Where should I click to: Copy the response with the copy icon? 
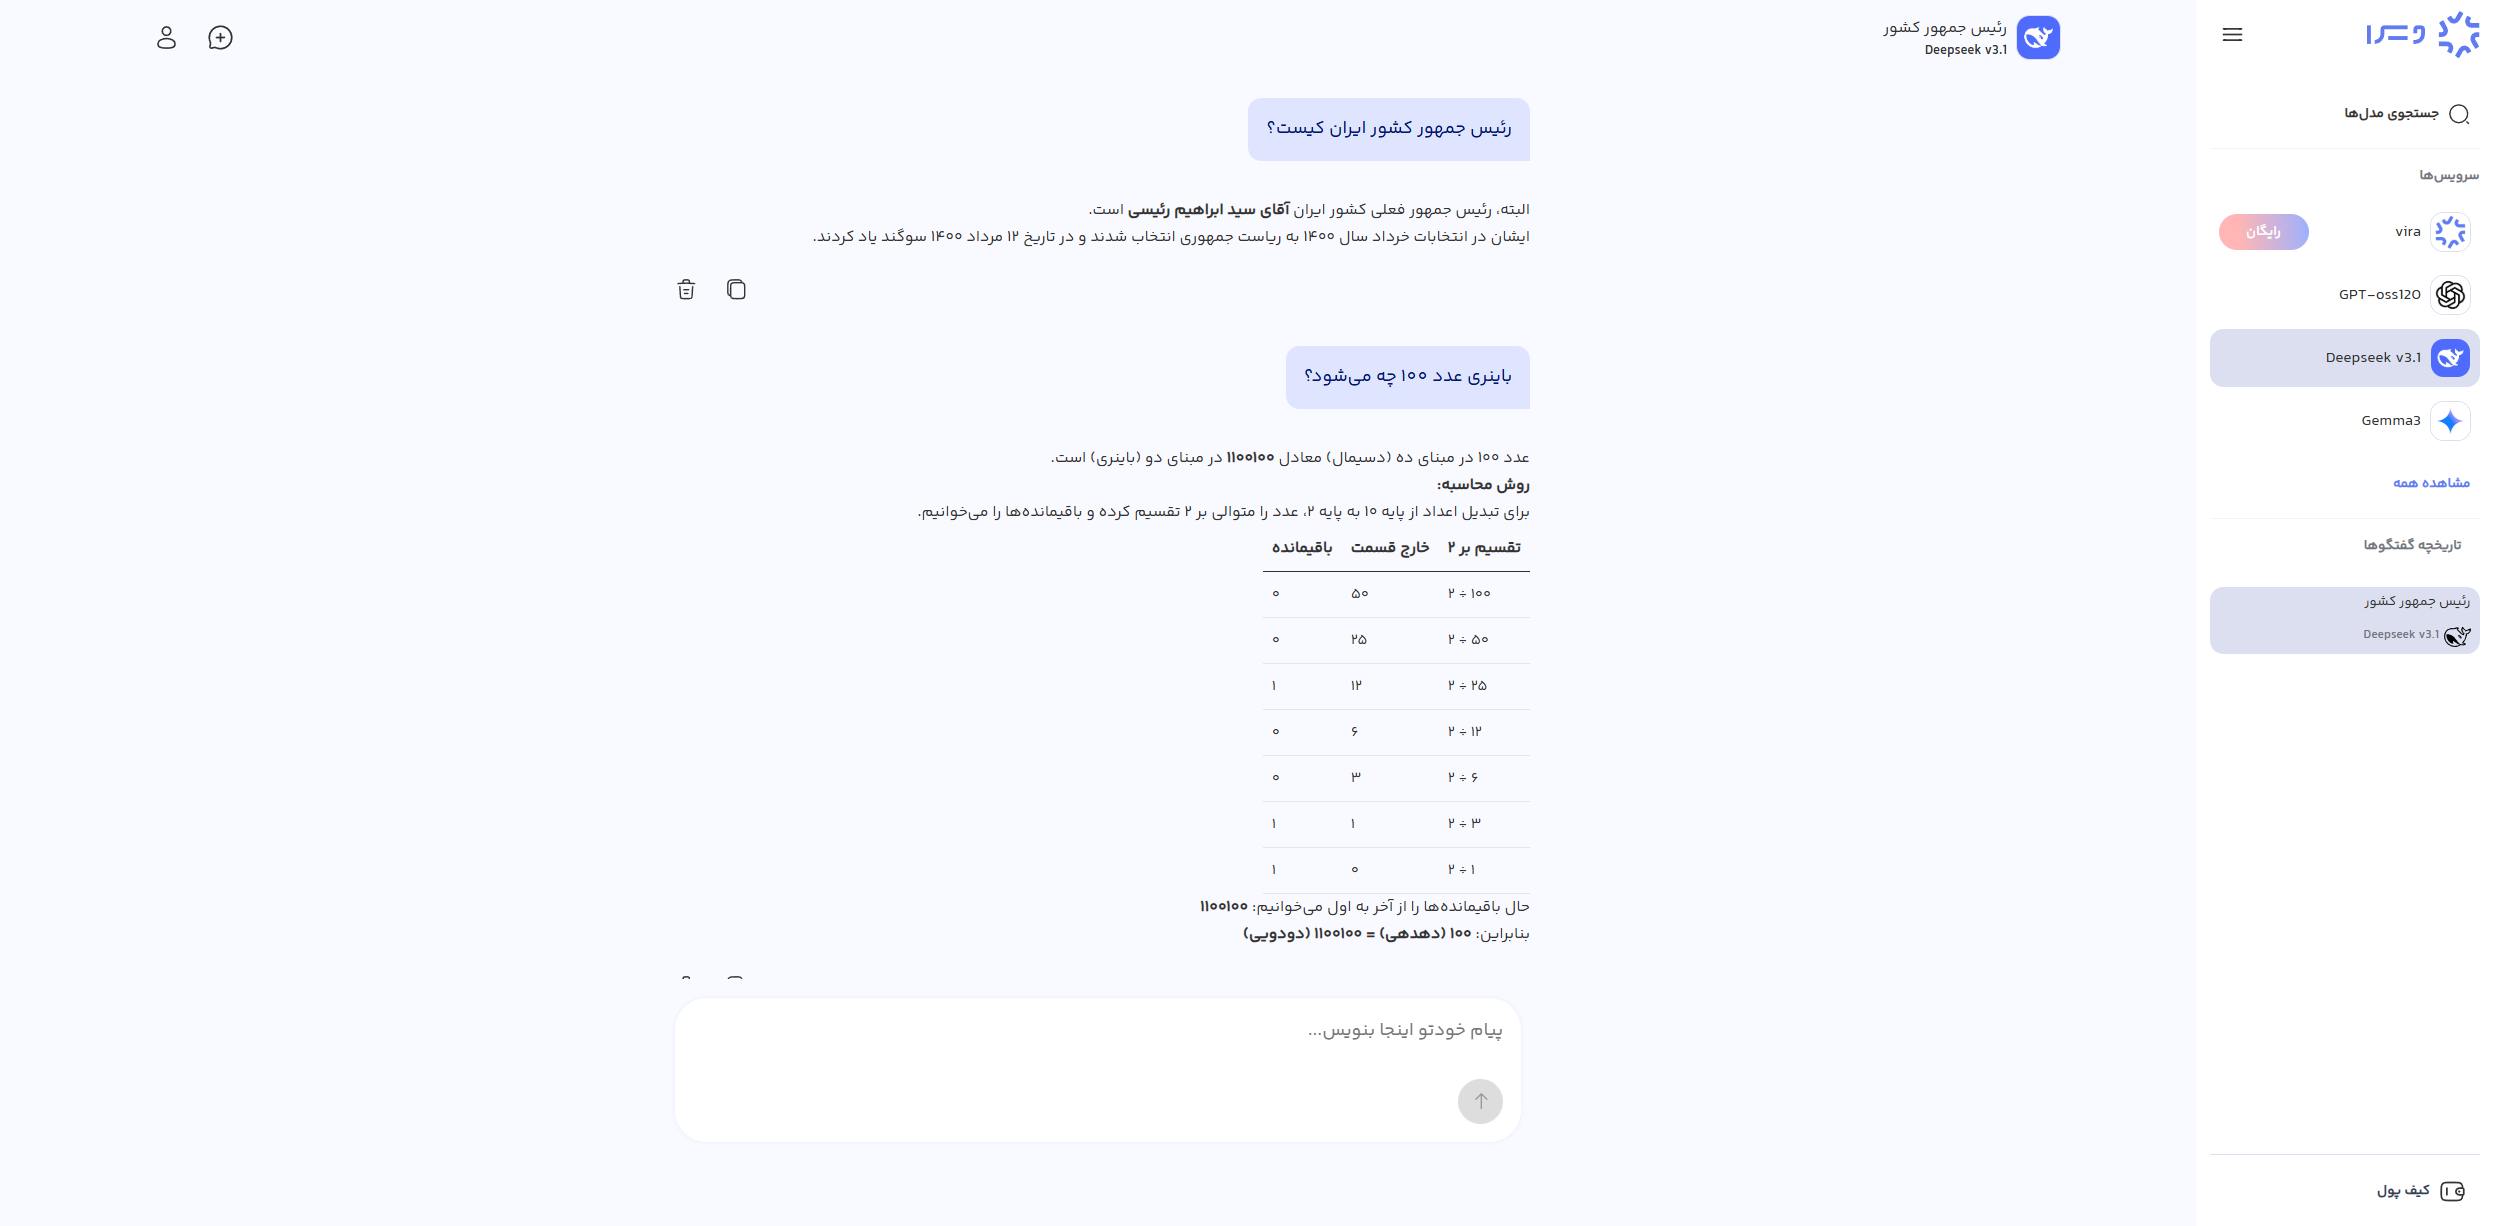pos(737,289)
